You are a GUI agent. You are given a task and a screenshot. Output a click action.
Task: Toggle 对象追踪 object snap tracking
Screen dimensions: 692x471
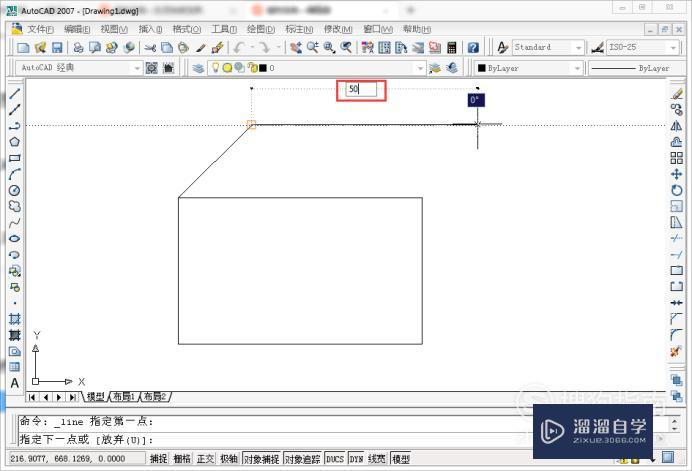pyautogui.click(x=302, y=459)
